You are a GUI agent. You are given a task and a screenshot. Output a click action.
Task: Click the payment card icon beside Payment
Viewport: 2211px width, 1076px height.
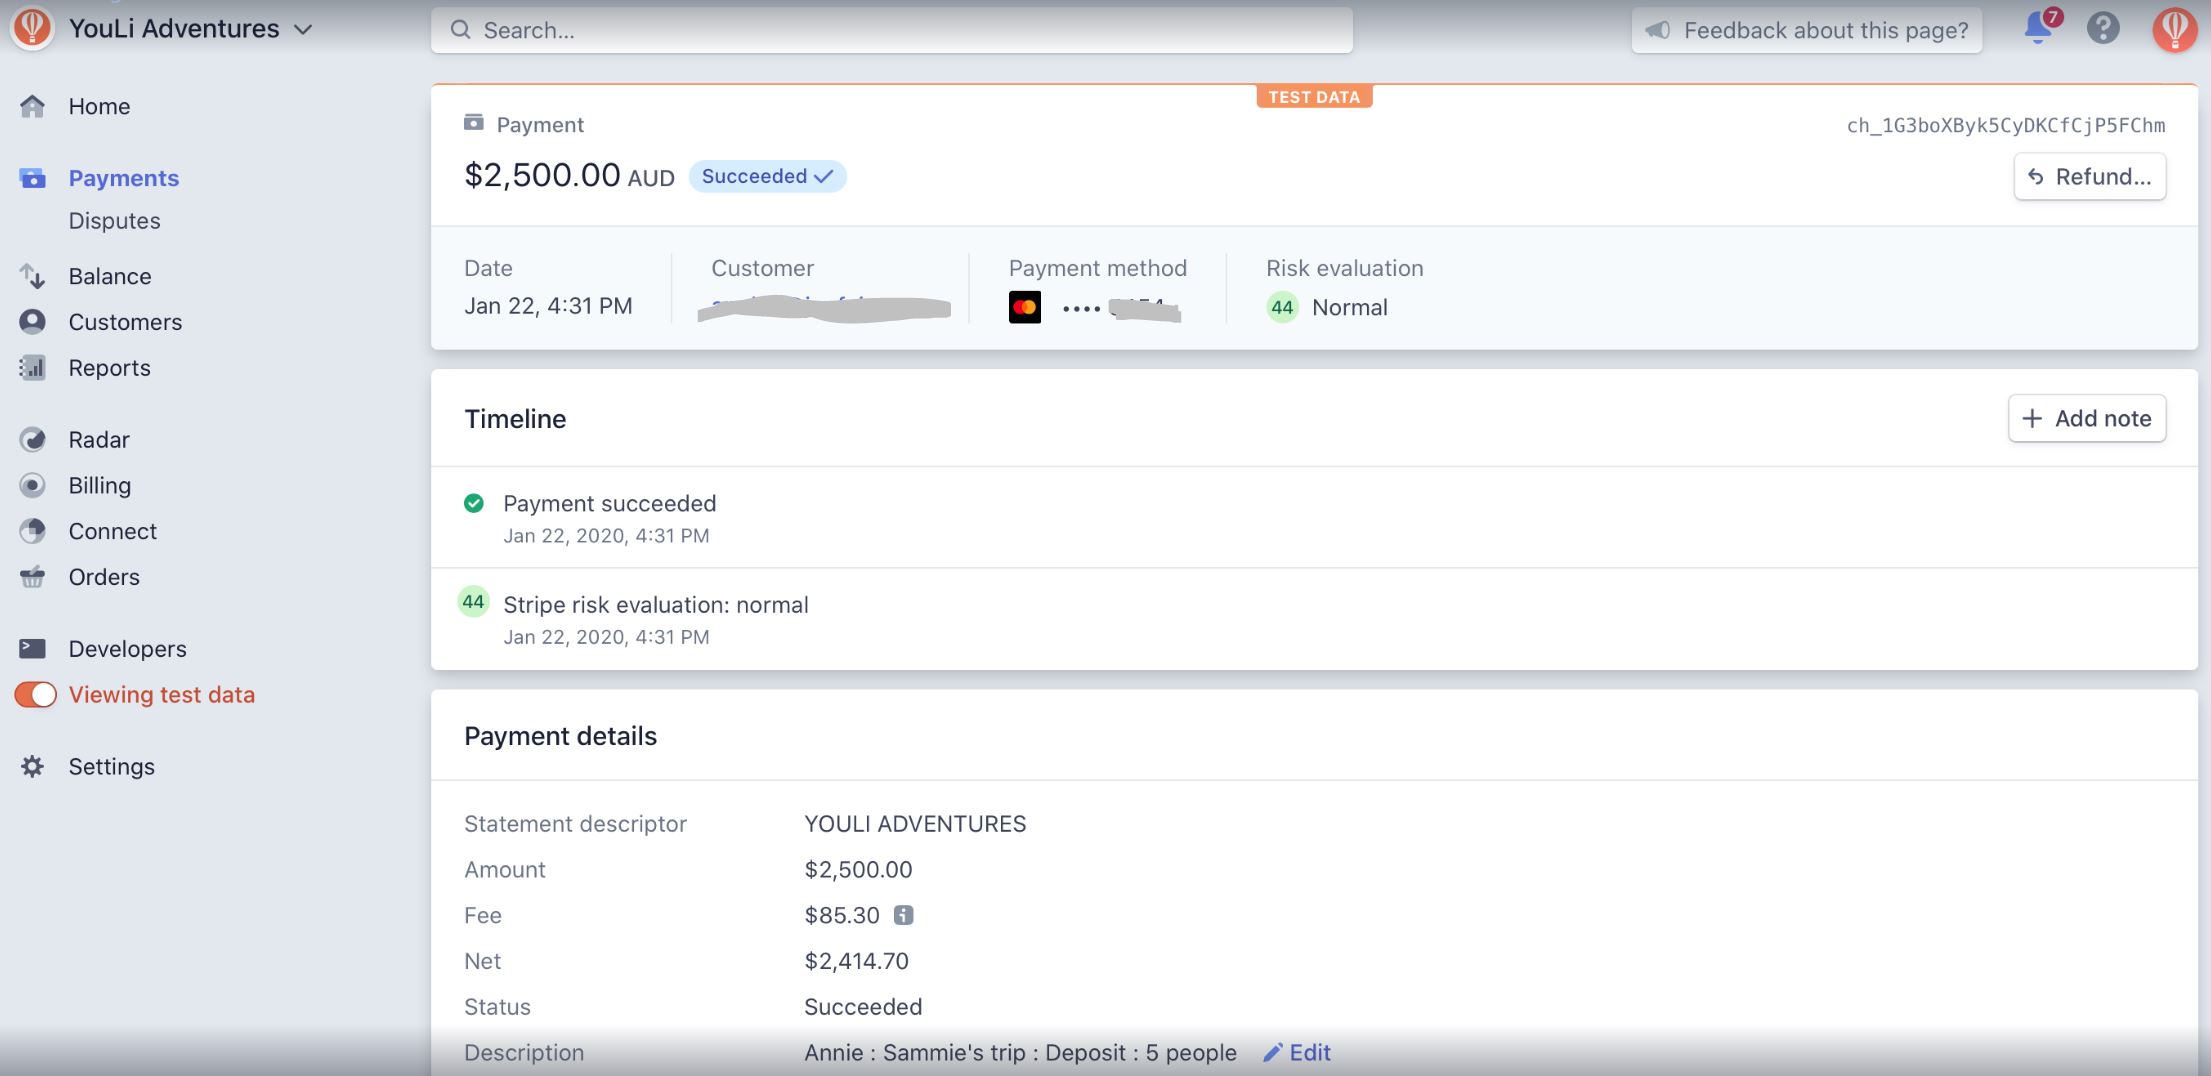coord(474,123)
